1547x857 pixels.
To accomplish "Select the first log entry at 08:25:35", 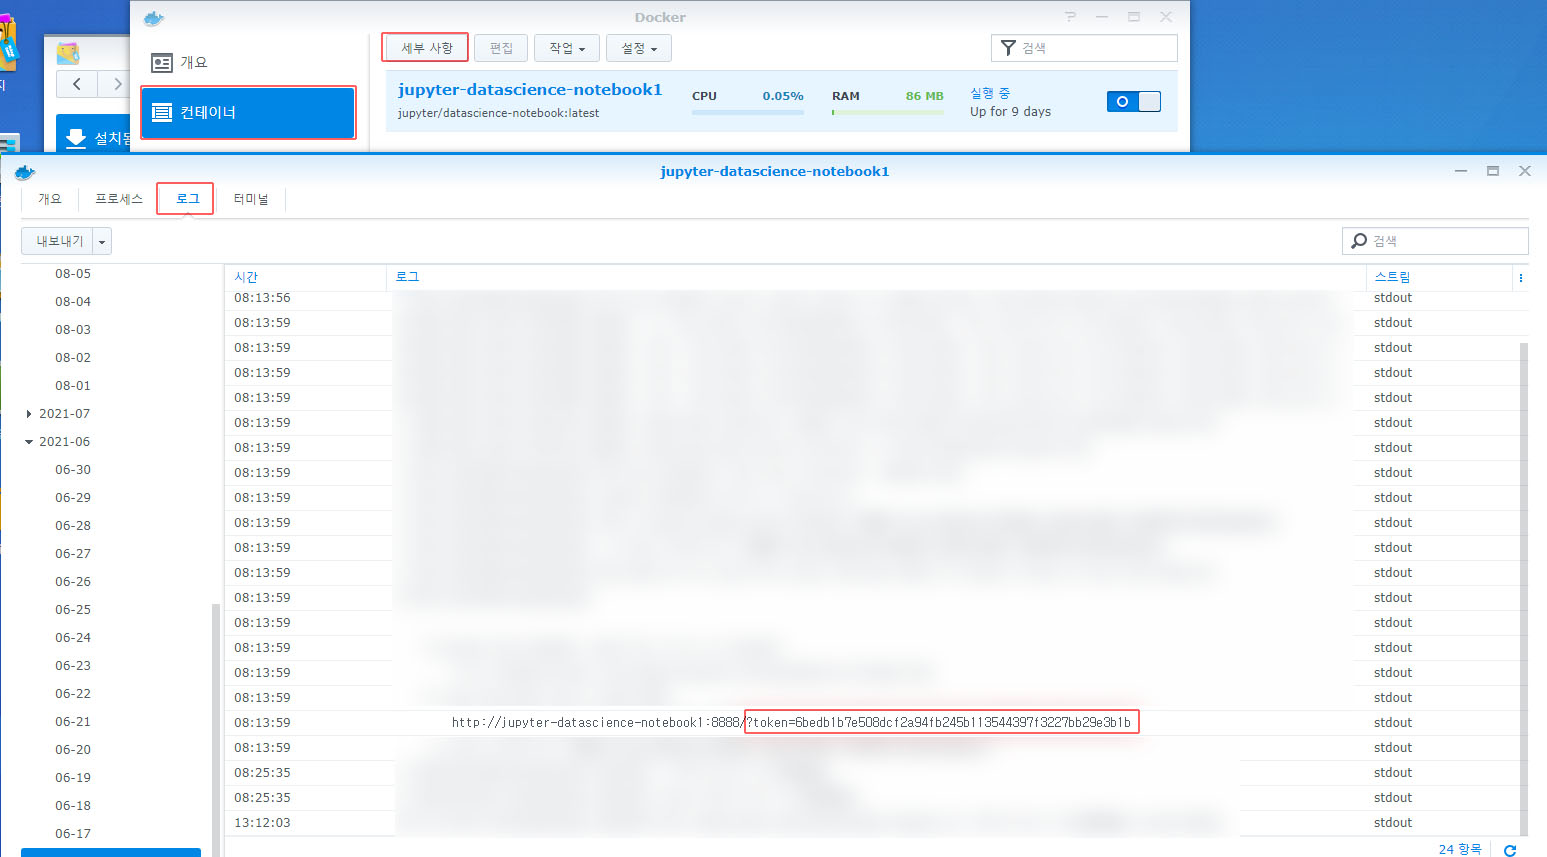I will (x=872, y=773).
